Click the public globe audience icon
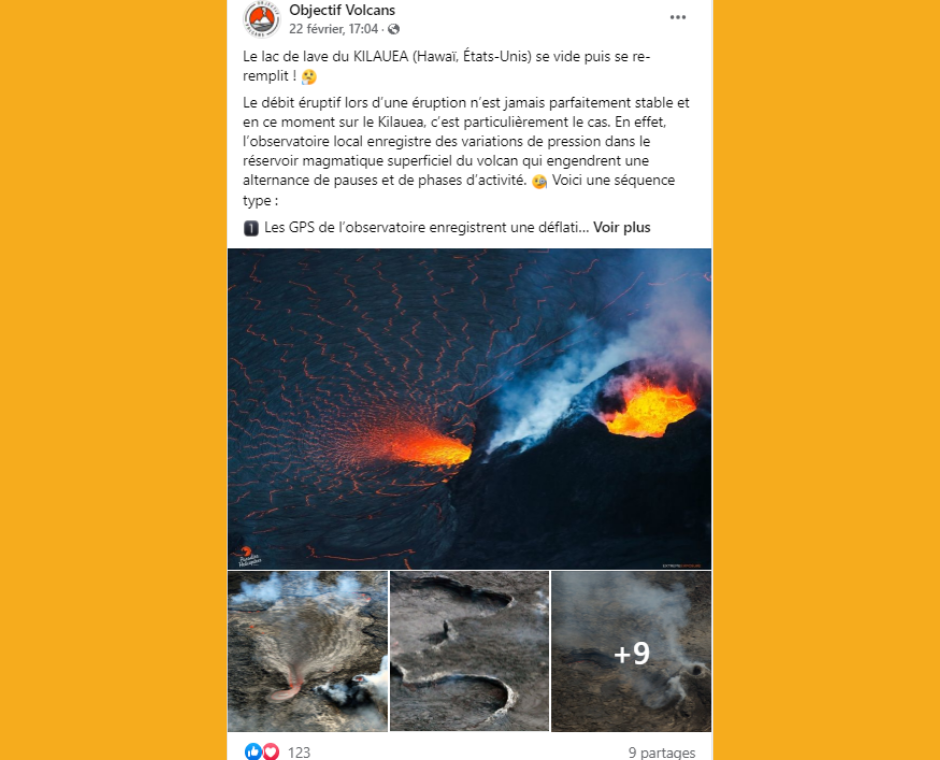 (x=393, y=29)
